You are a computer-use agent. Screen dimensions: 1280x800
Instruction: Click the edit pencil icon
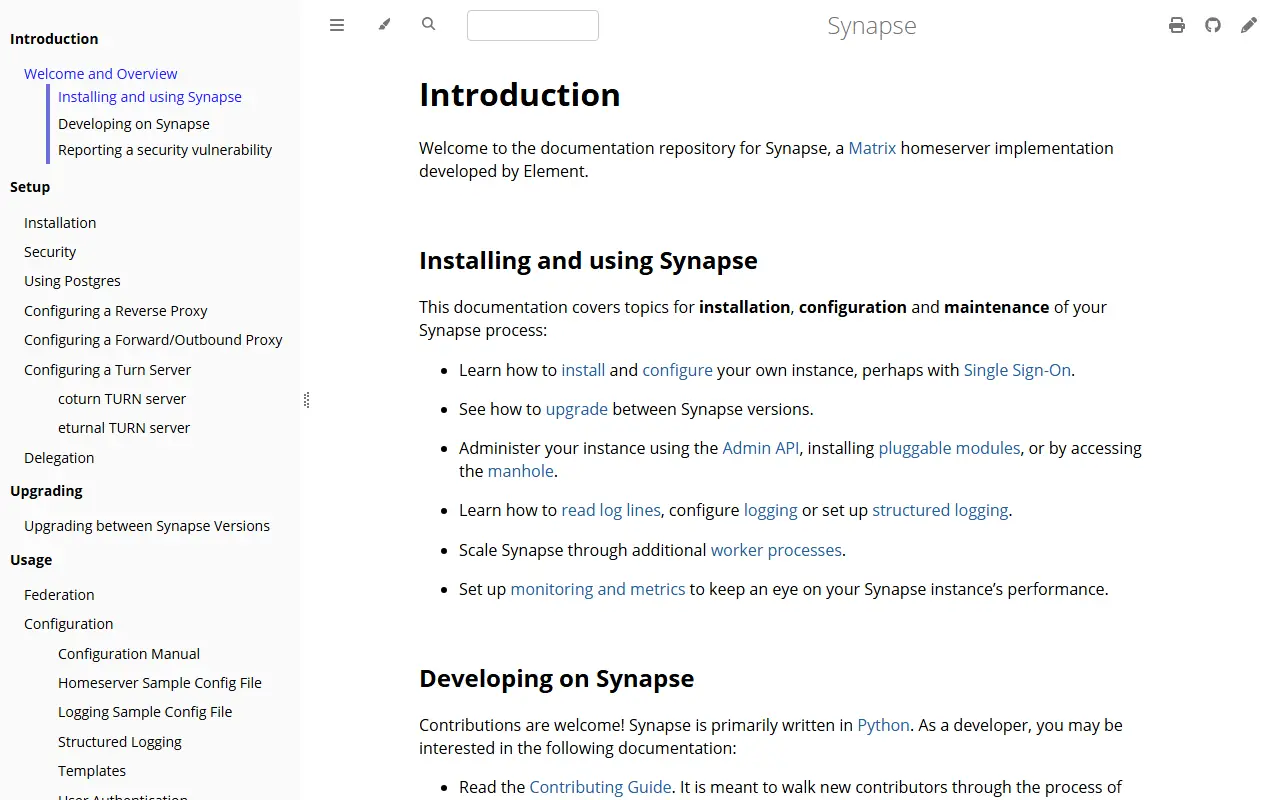(x=1249, y=25)
